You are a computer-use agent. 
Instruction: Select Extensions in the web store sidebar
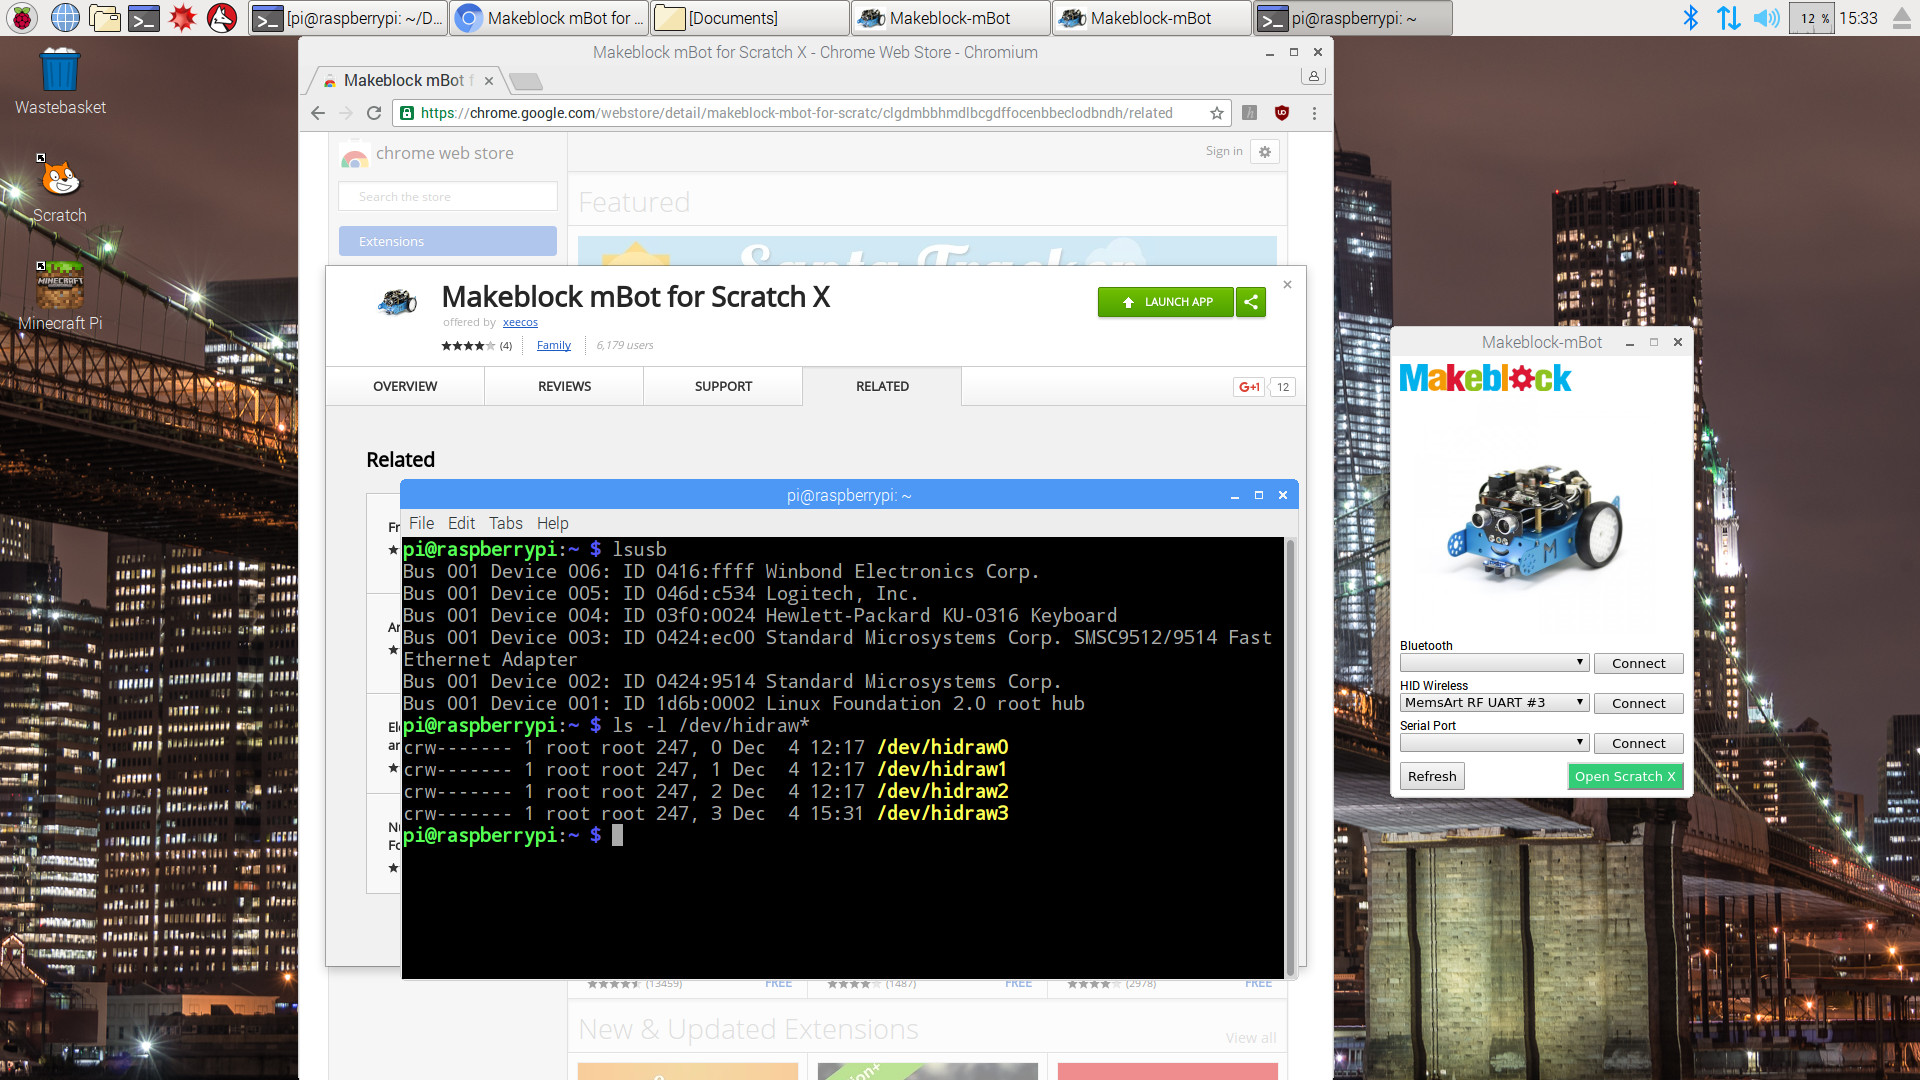click(x=448, y=241)
